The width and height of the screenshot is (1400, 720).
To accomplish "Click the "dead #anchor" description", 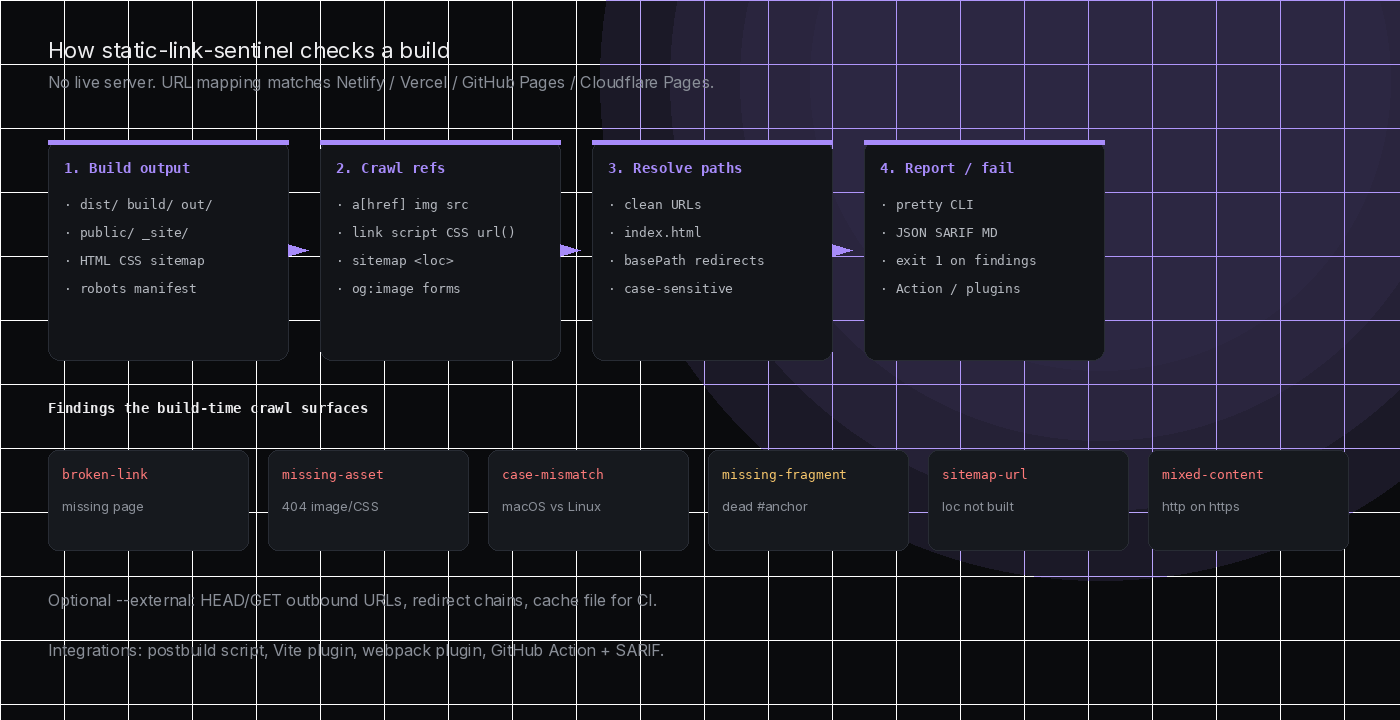I will pyautogui.click(x=765, y=506).
